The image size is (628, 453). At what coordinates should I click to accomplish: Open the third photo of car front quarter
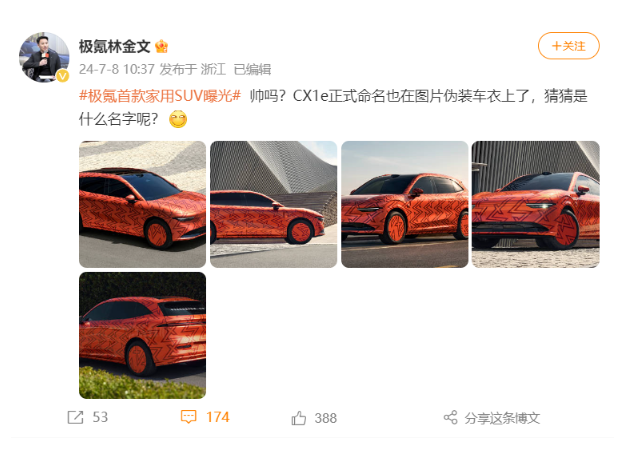click(x=405, y=204)
